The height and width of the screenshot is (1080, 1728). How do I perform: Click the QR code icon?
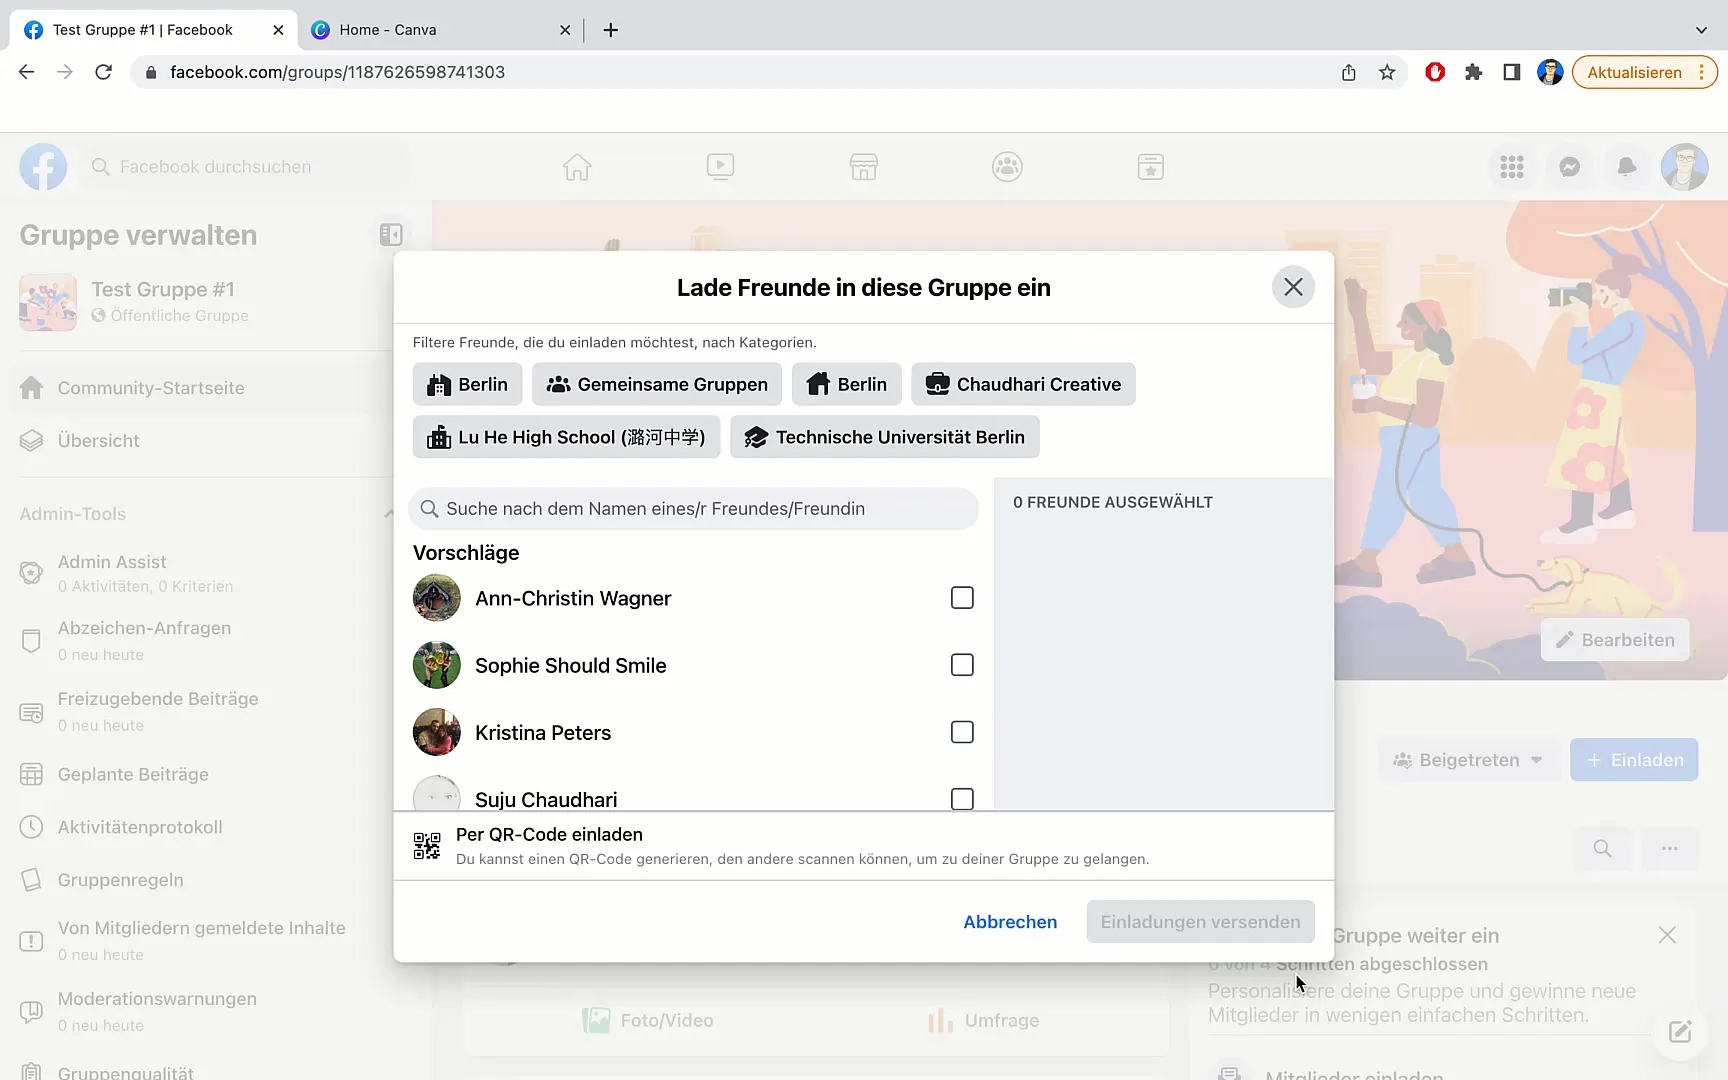click(x=427, y=846)
